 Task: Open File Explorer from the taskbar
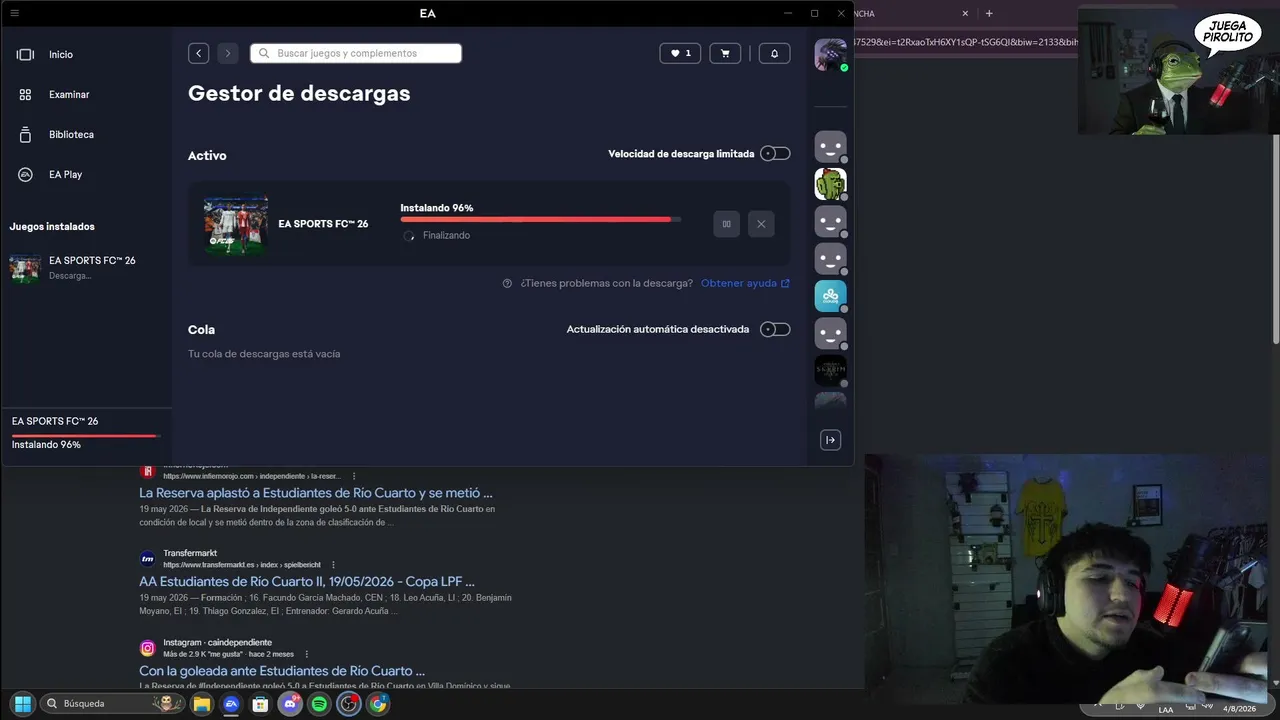[202, 704]
